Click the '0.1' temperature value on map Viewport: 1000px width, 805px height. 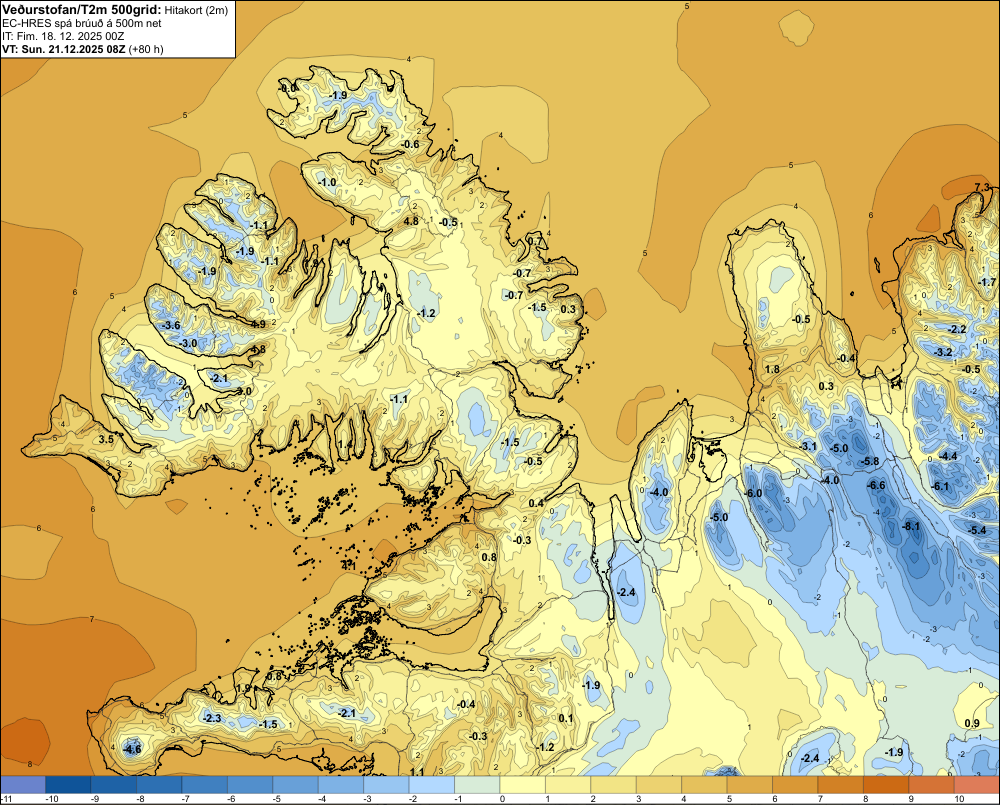click(566, 718)
